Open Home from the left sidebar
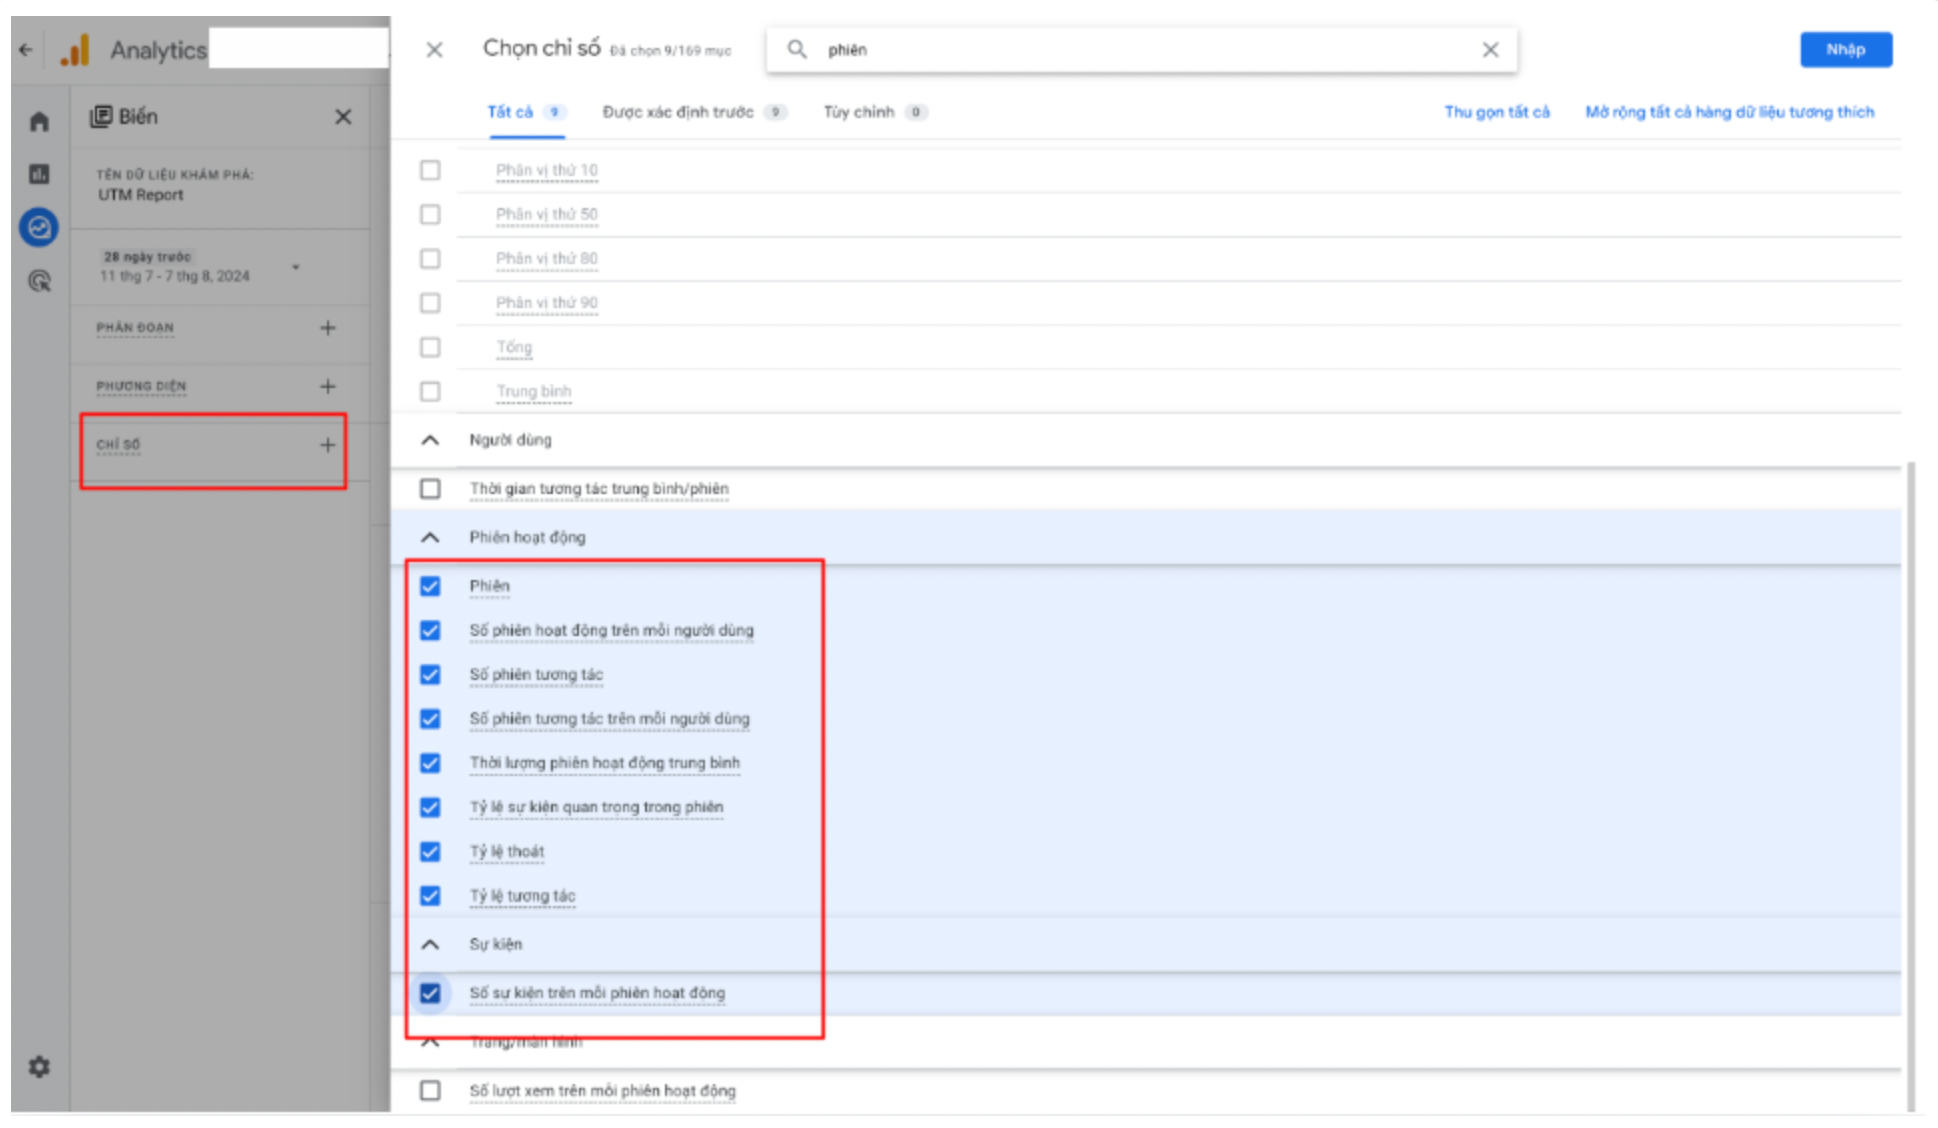The width and height of the screenshot is (1938, 1128). [x=39, y=122]
